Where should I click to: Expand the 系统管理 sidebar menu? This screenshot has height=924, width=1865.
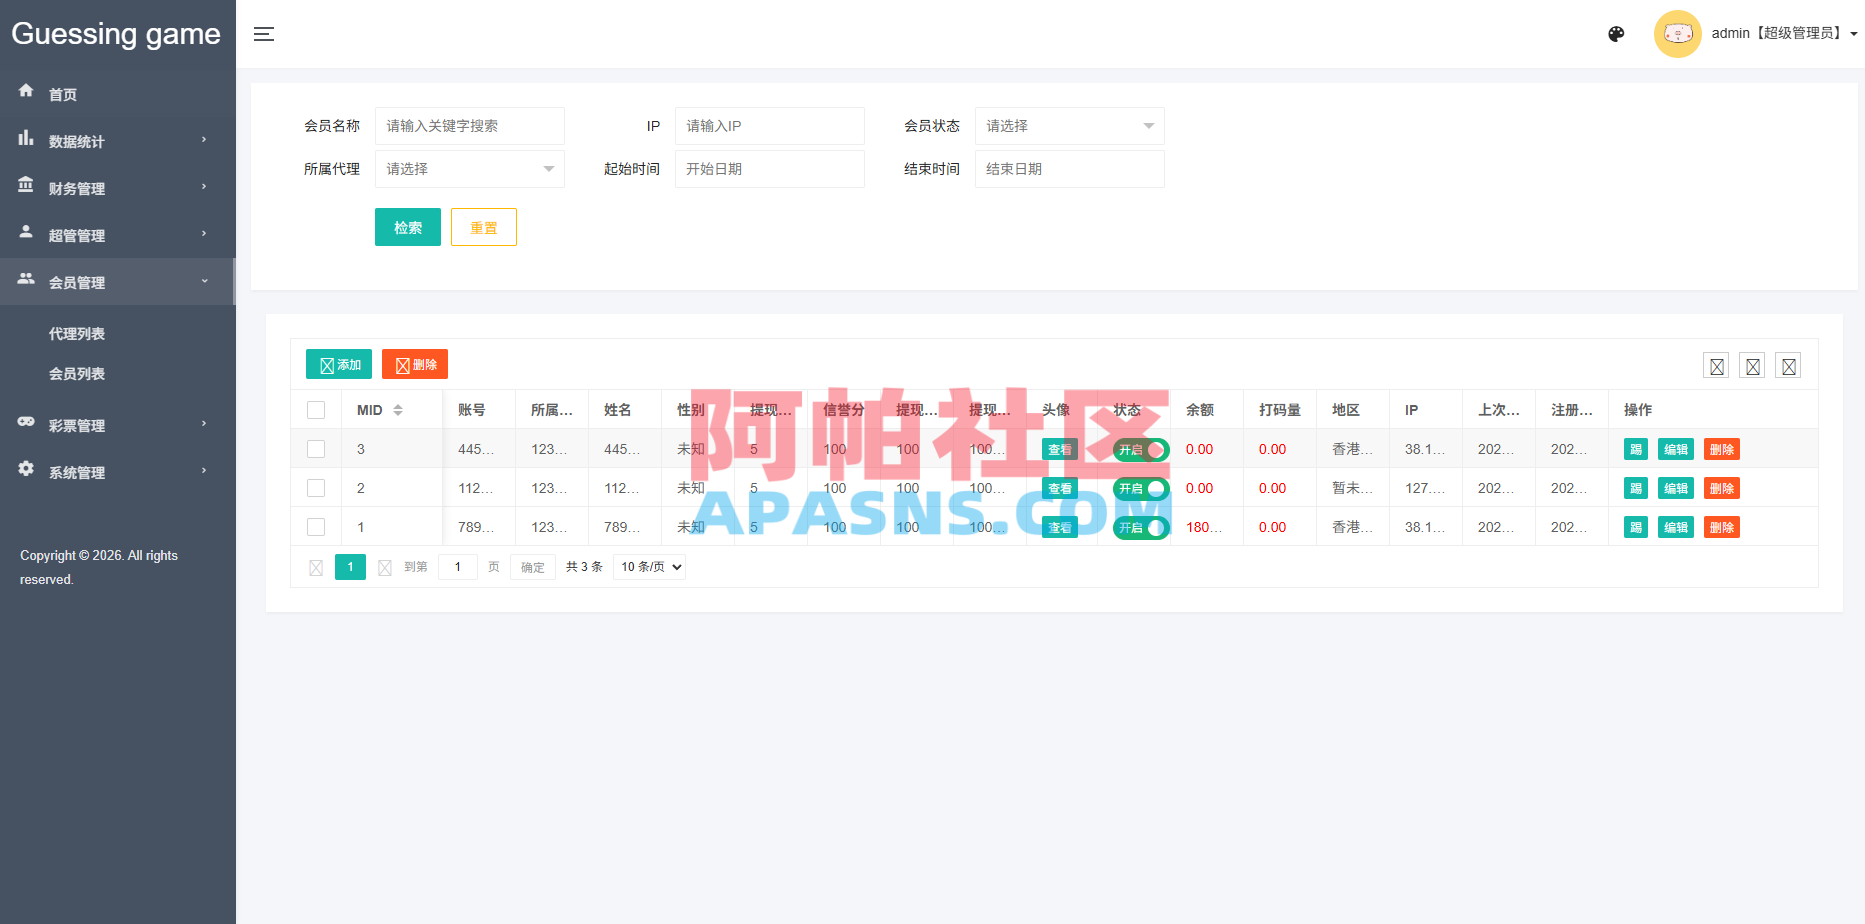tap(117, 472)
